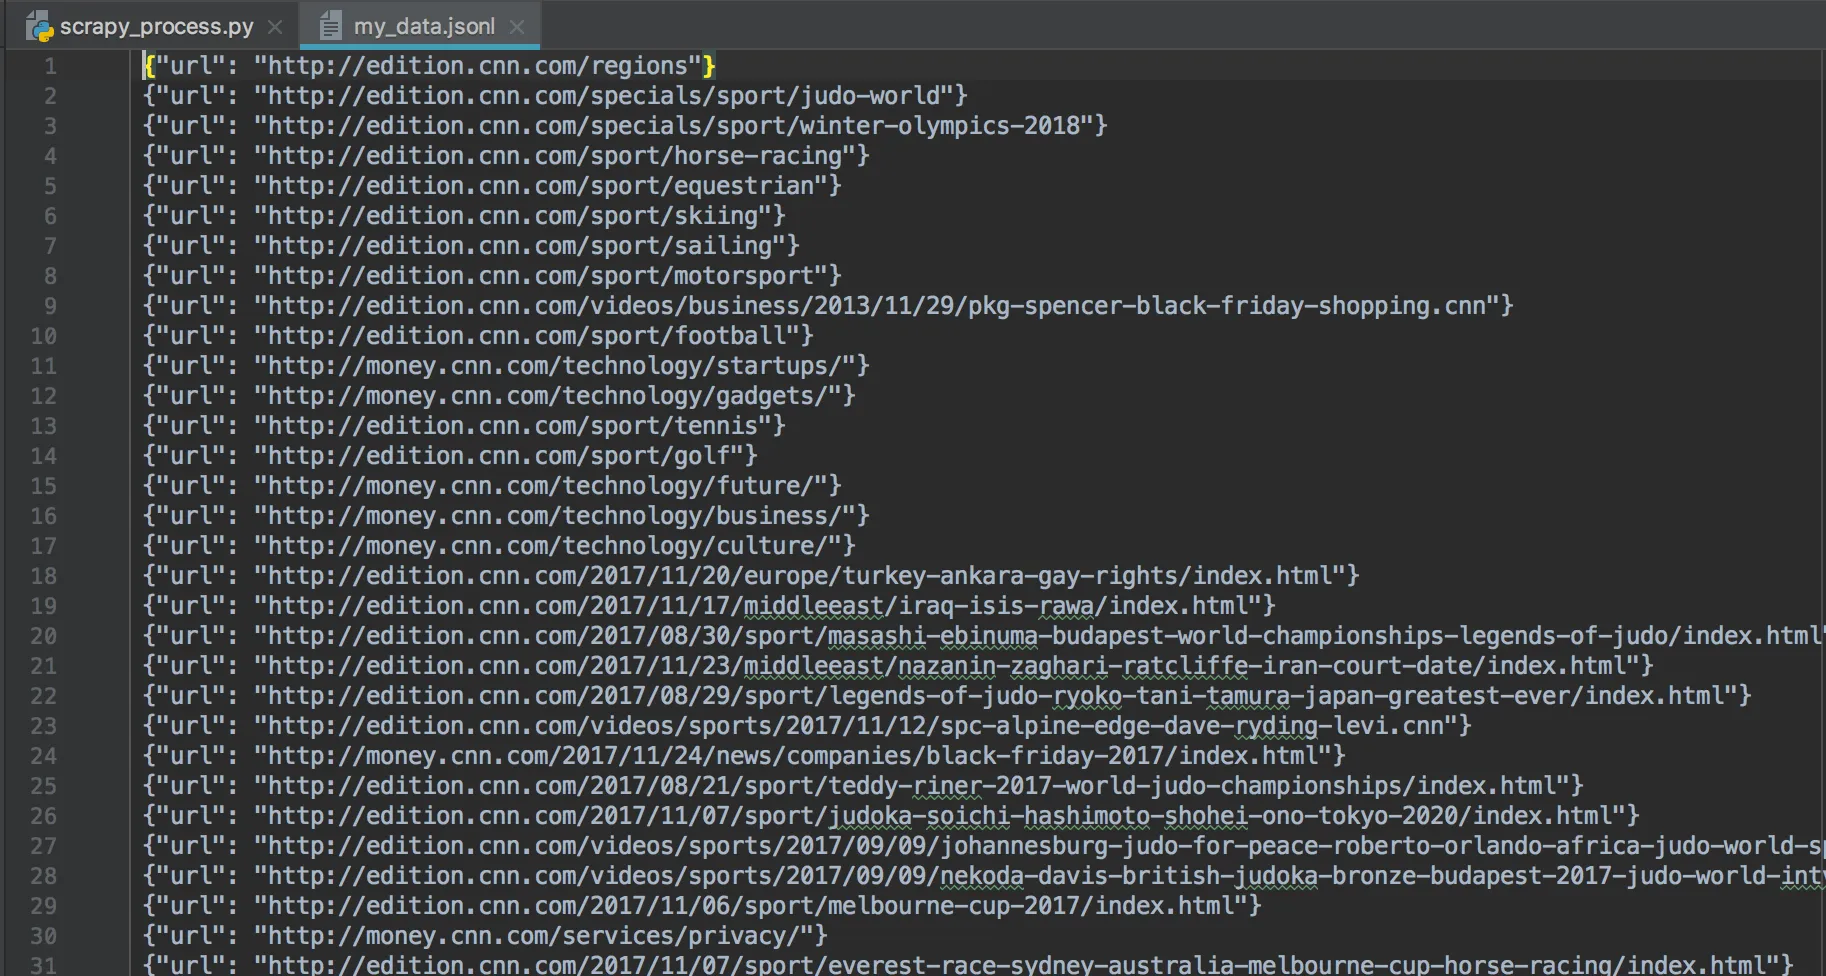Click the line with URL ending "/regions"
The height and width of the screenshot is (976, 1826).
[x=429, y=66]
